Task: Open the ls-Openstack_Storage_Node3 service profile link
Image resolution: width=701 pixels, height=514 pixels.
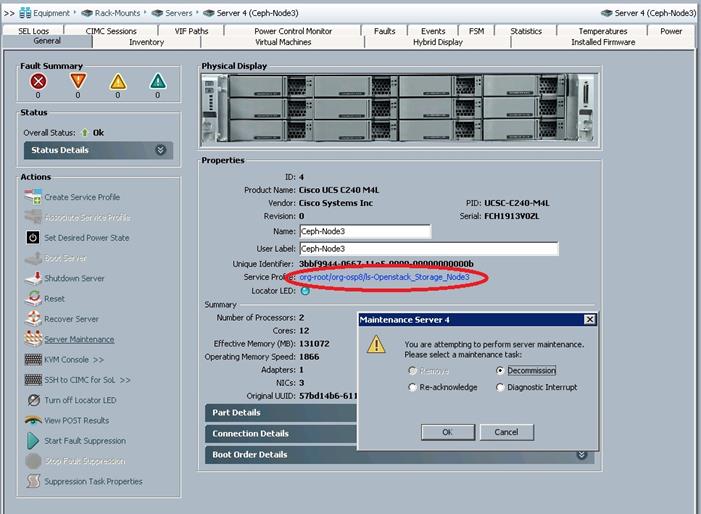Action: pos(384,277)
